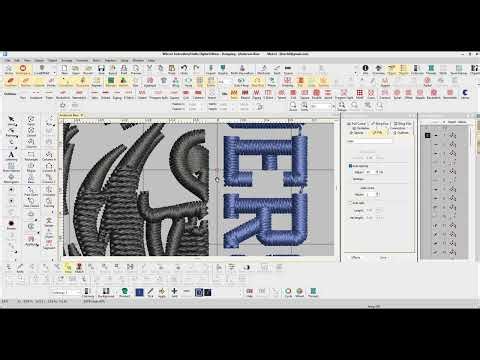Switch to the CorelDRAW Graphics mode icon

[42, 70]
